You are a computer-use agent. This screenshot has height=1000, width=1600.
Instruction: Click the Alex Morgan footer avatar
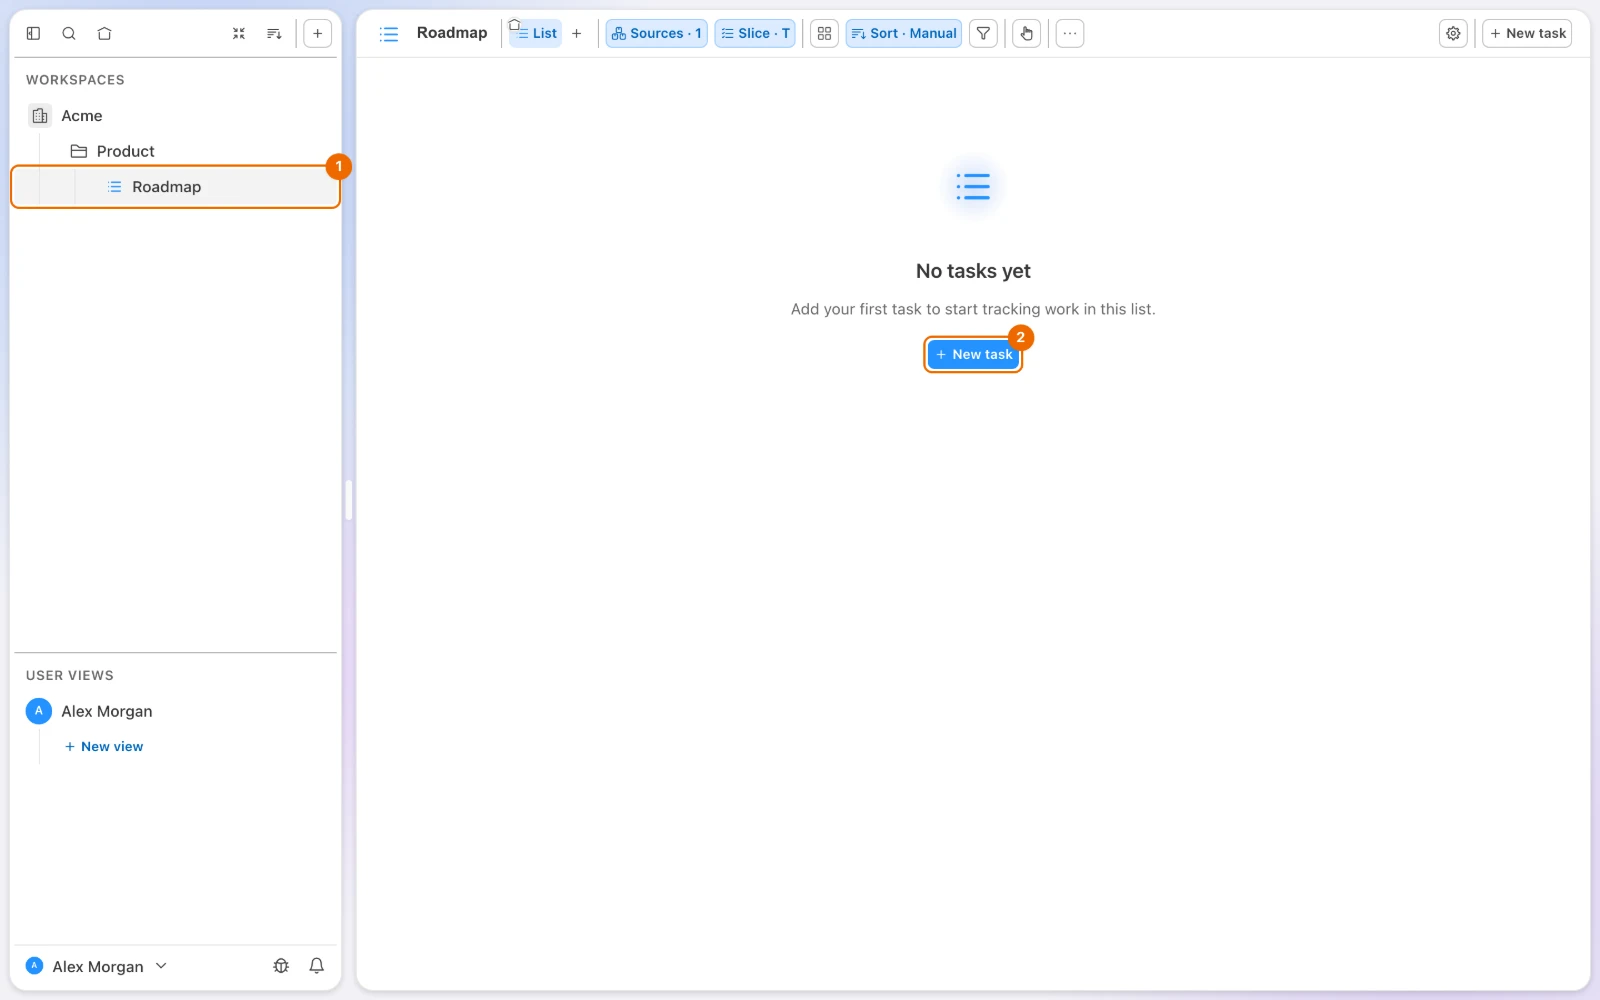coord(34,966)
